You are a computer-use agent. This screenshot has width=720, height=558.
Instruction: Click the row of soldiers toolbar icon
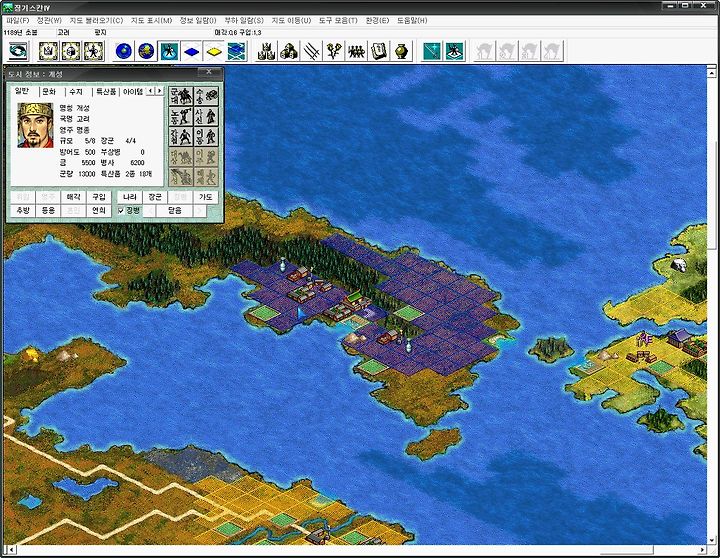click(356, 51)
